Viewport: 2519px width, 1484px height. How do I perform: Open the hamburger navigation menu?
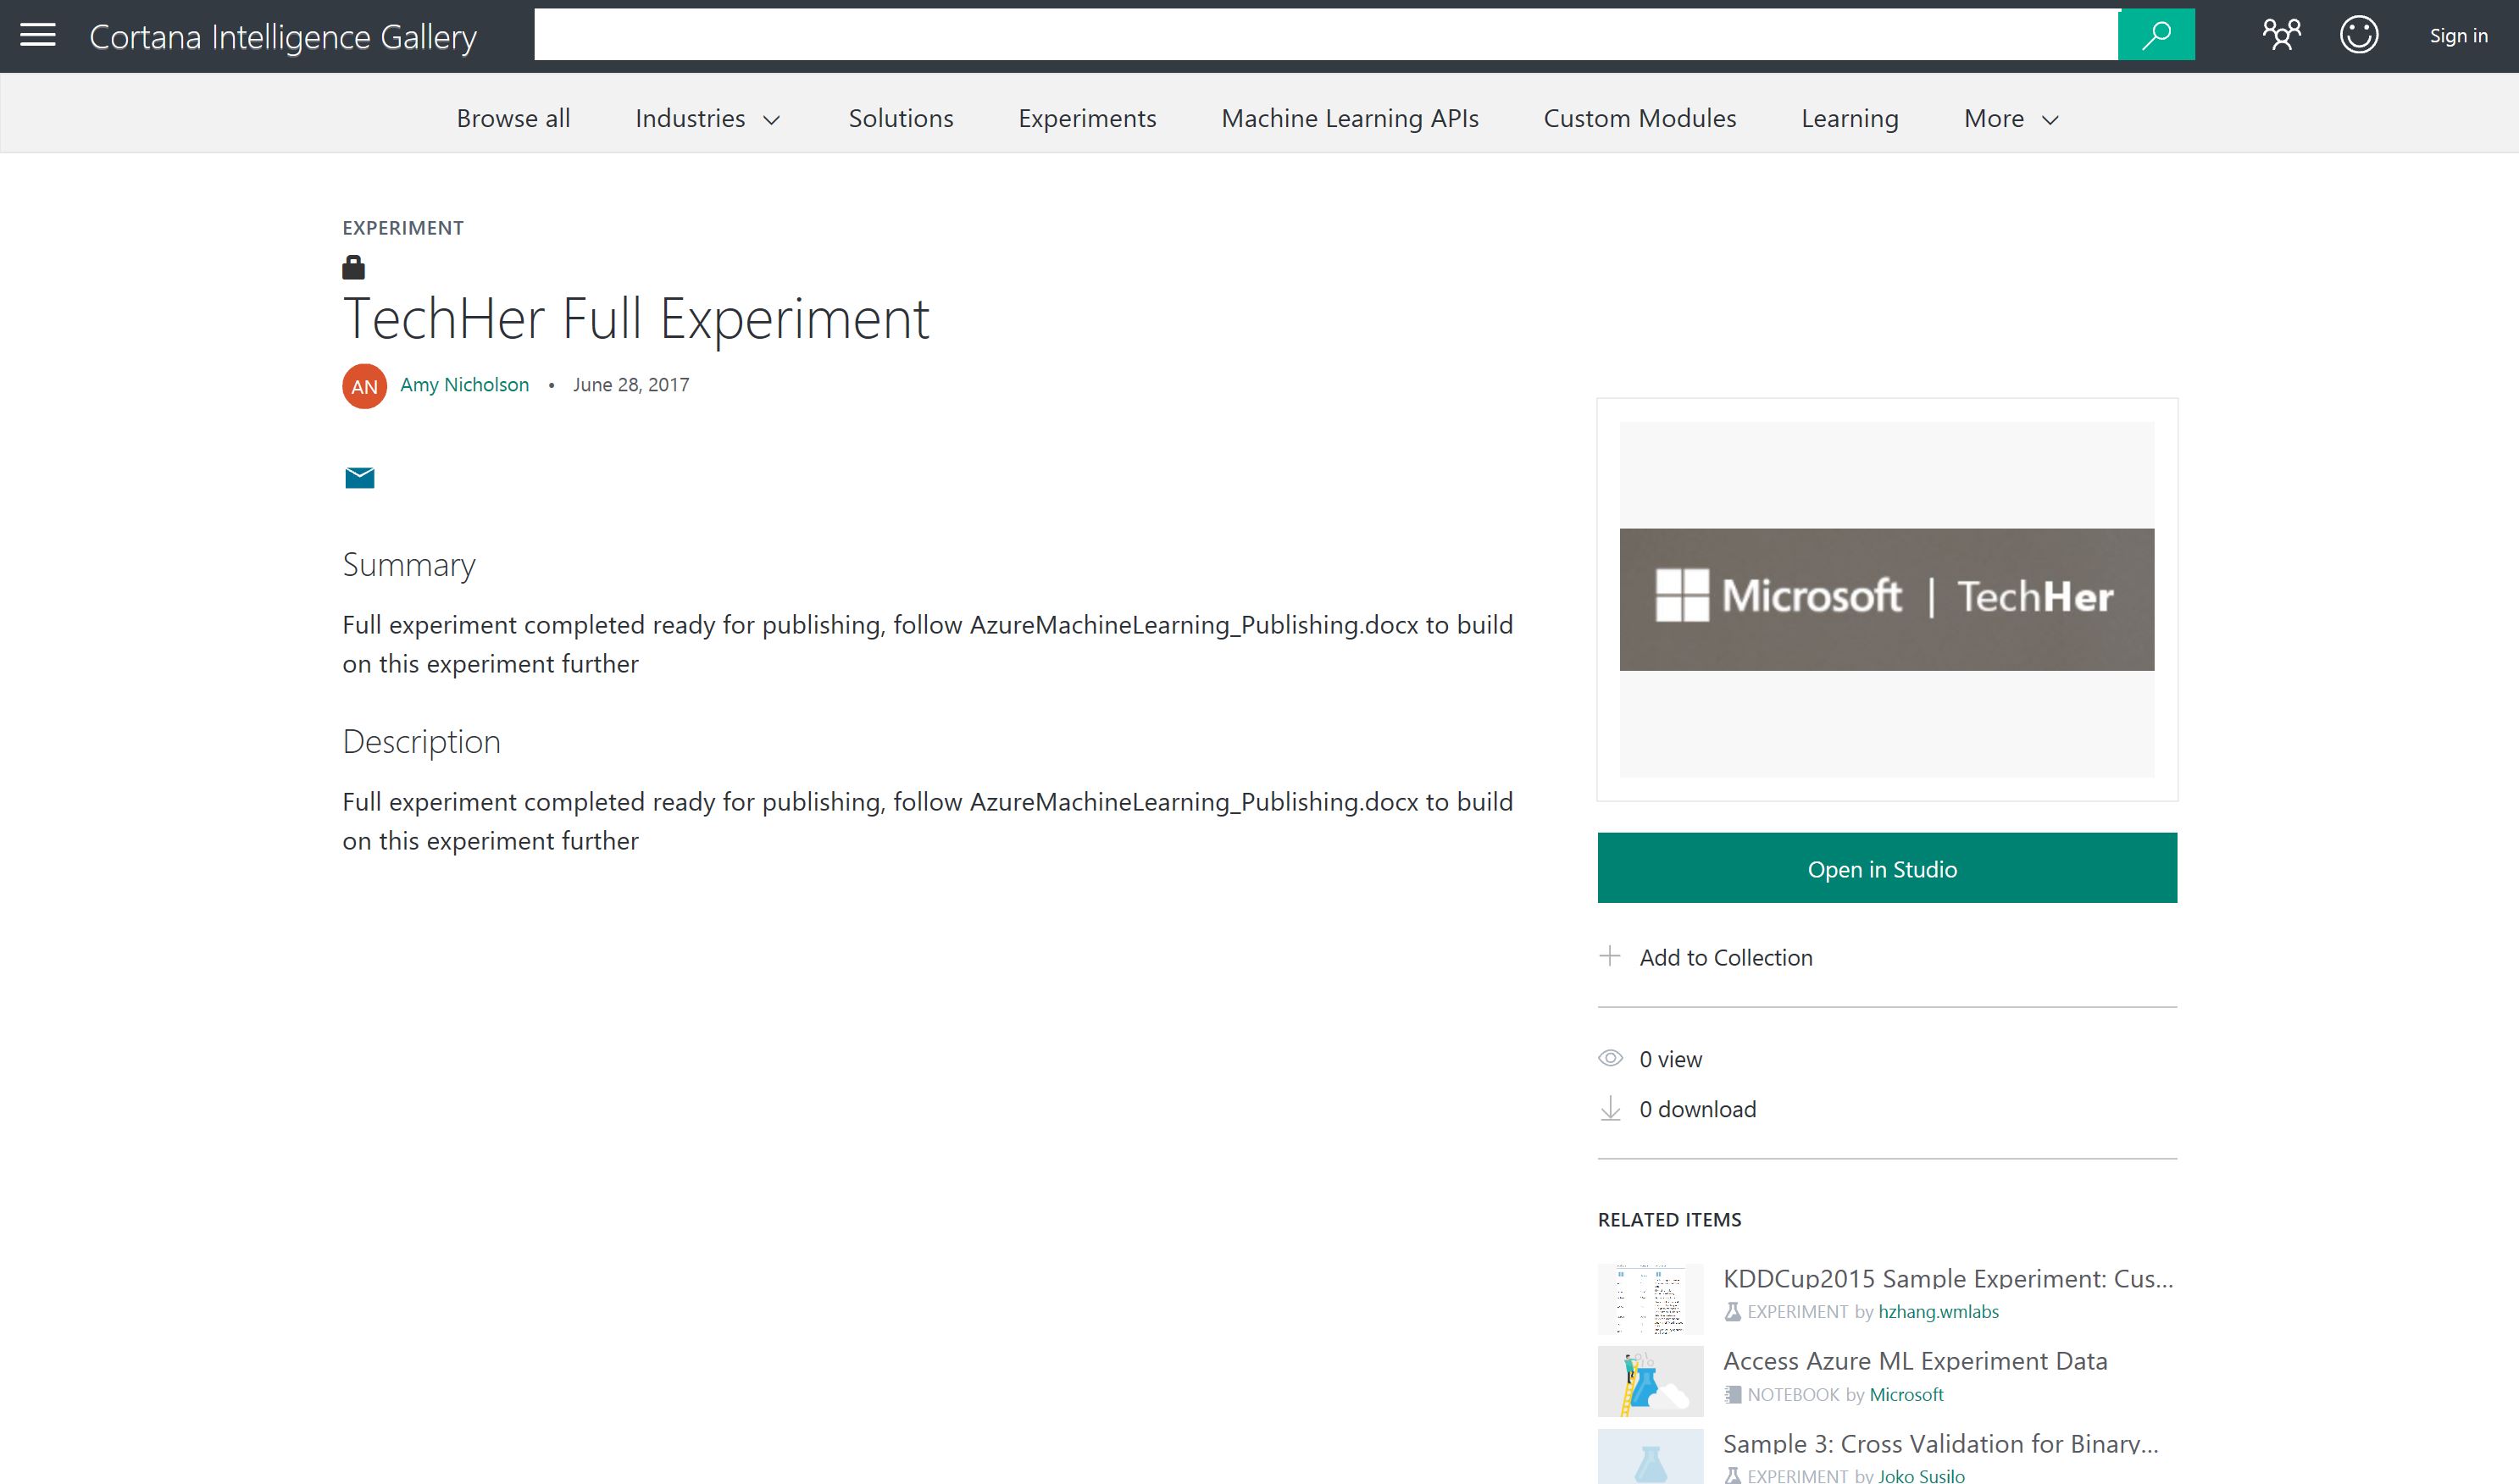coord(38,35)
